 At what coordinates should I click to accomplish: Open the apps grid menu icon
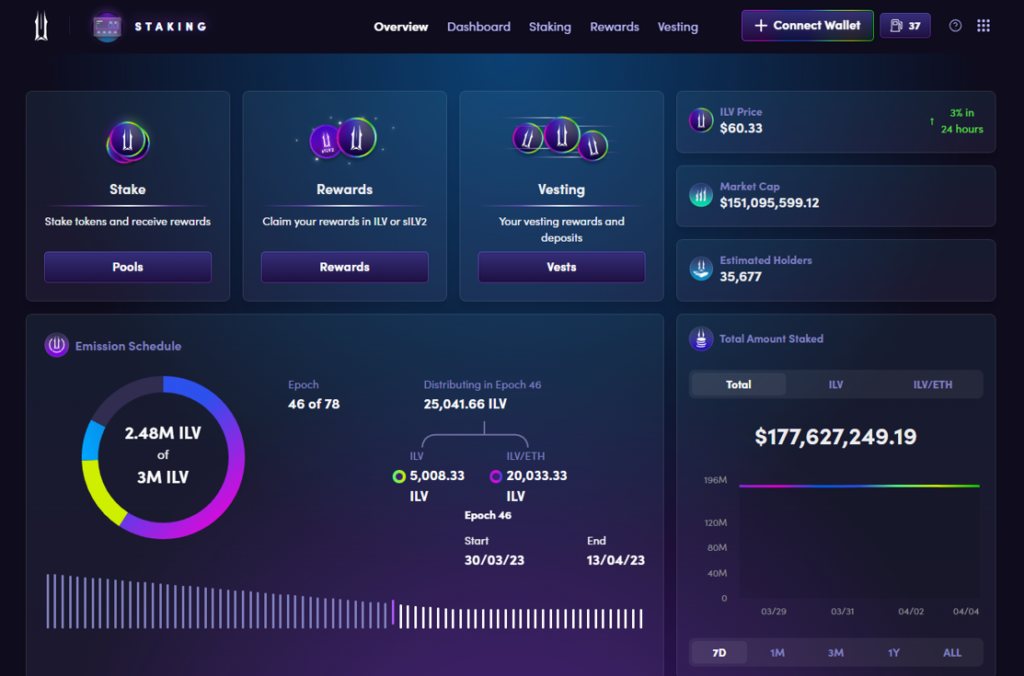984,25
